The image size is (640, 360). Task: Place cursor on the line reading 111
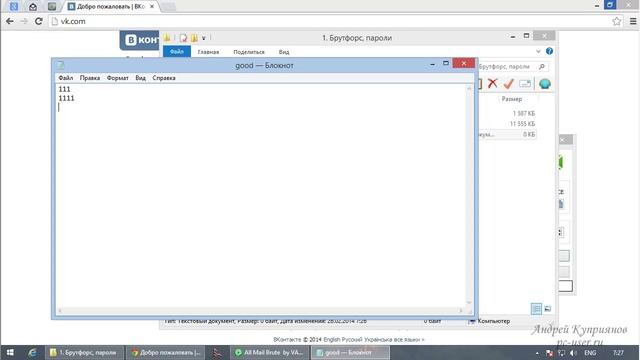coord(64,89)
